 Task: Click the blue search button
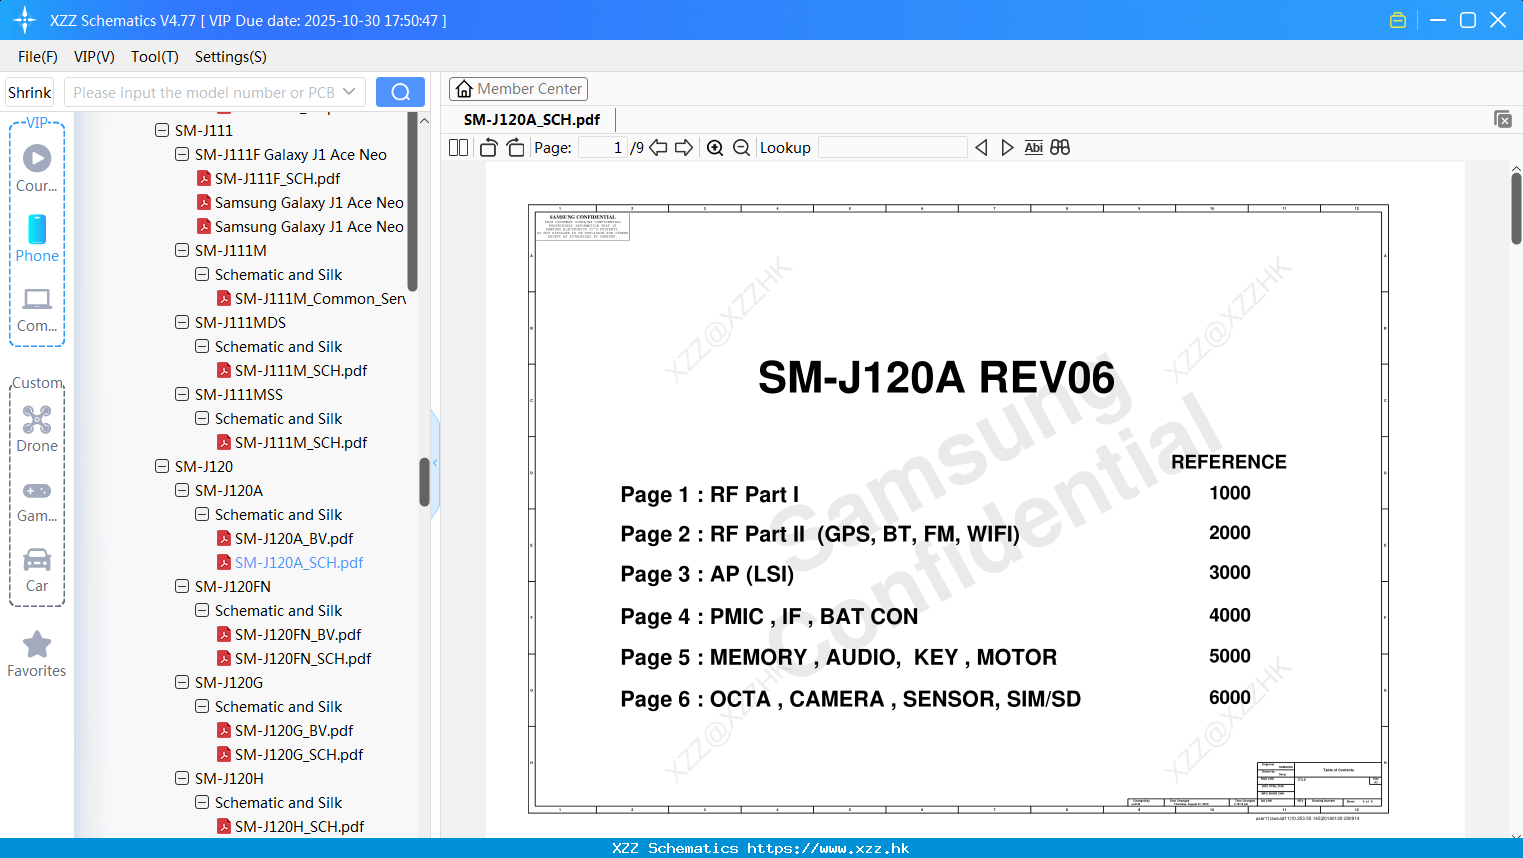pyautogui.click(x=400, y=92)
